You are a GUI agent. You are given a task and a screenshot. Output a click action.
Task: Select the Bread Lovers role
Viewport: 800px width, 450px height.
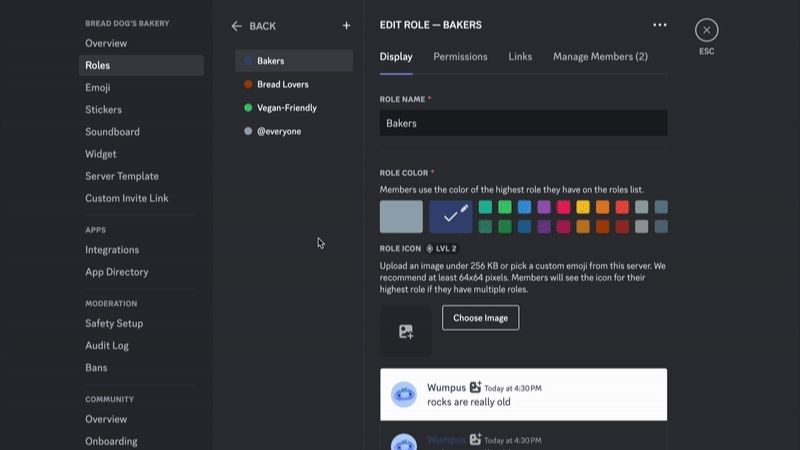pos(282,85)
